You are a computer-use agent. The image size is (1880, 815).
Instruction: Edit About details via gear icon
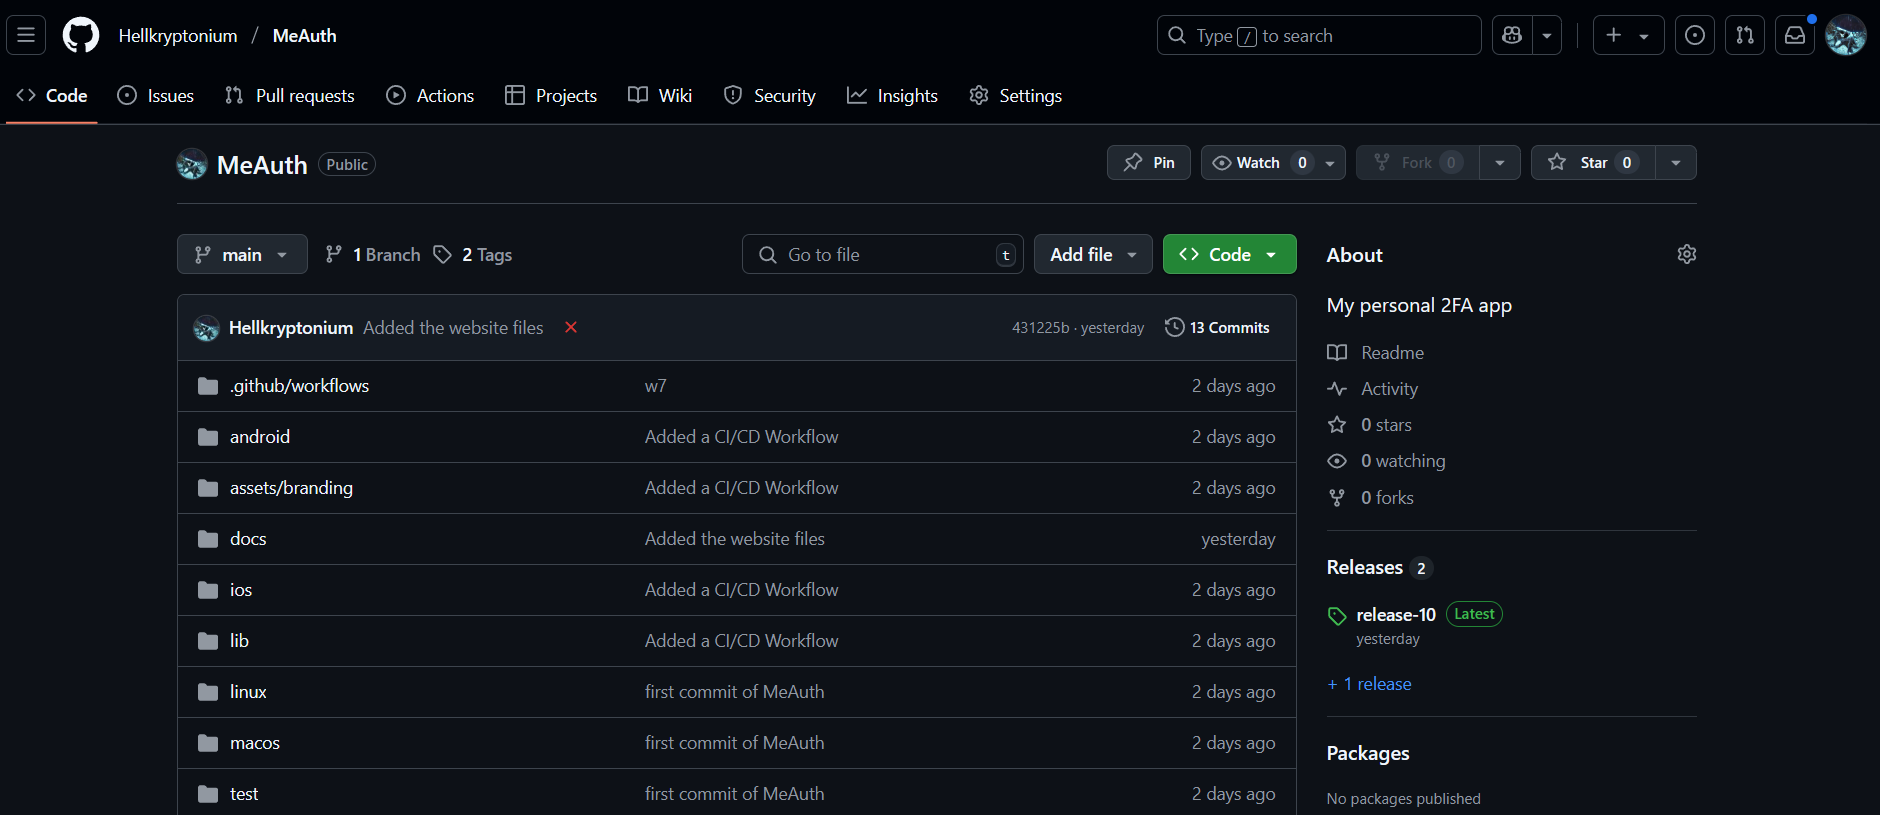[1687, 254]
